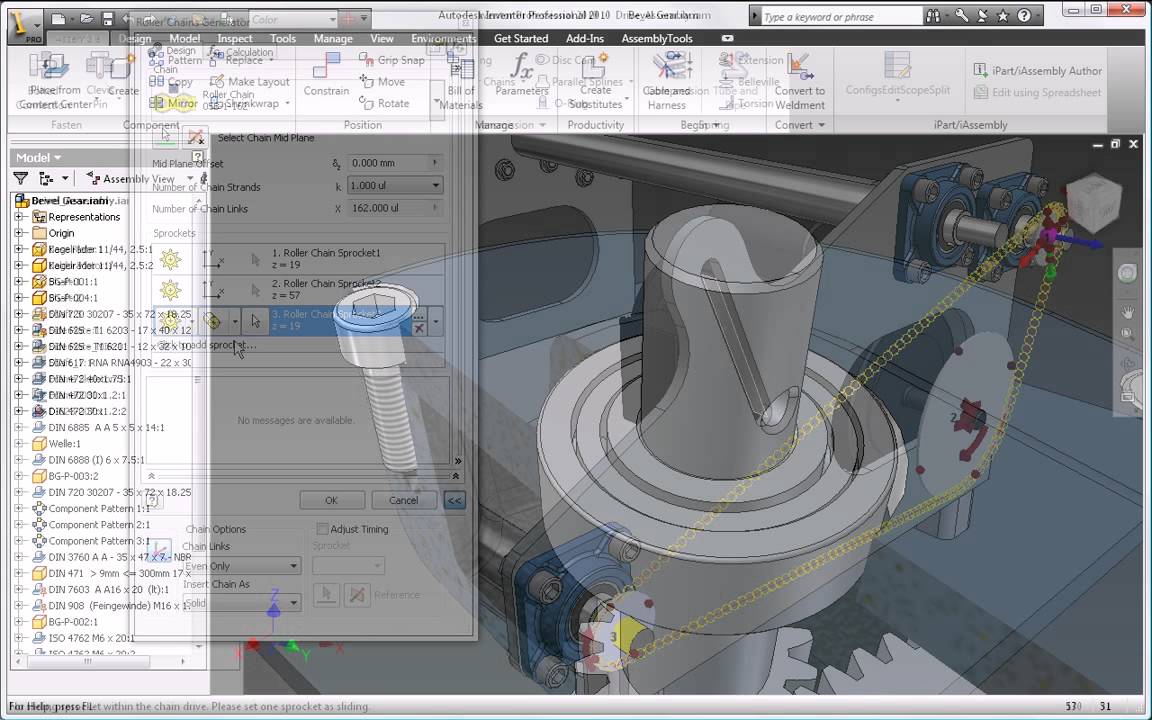Open the Chain Links Even Only dropdown

click(x=293, y=566)
